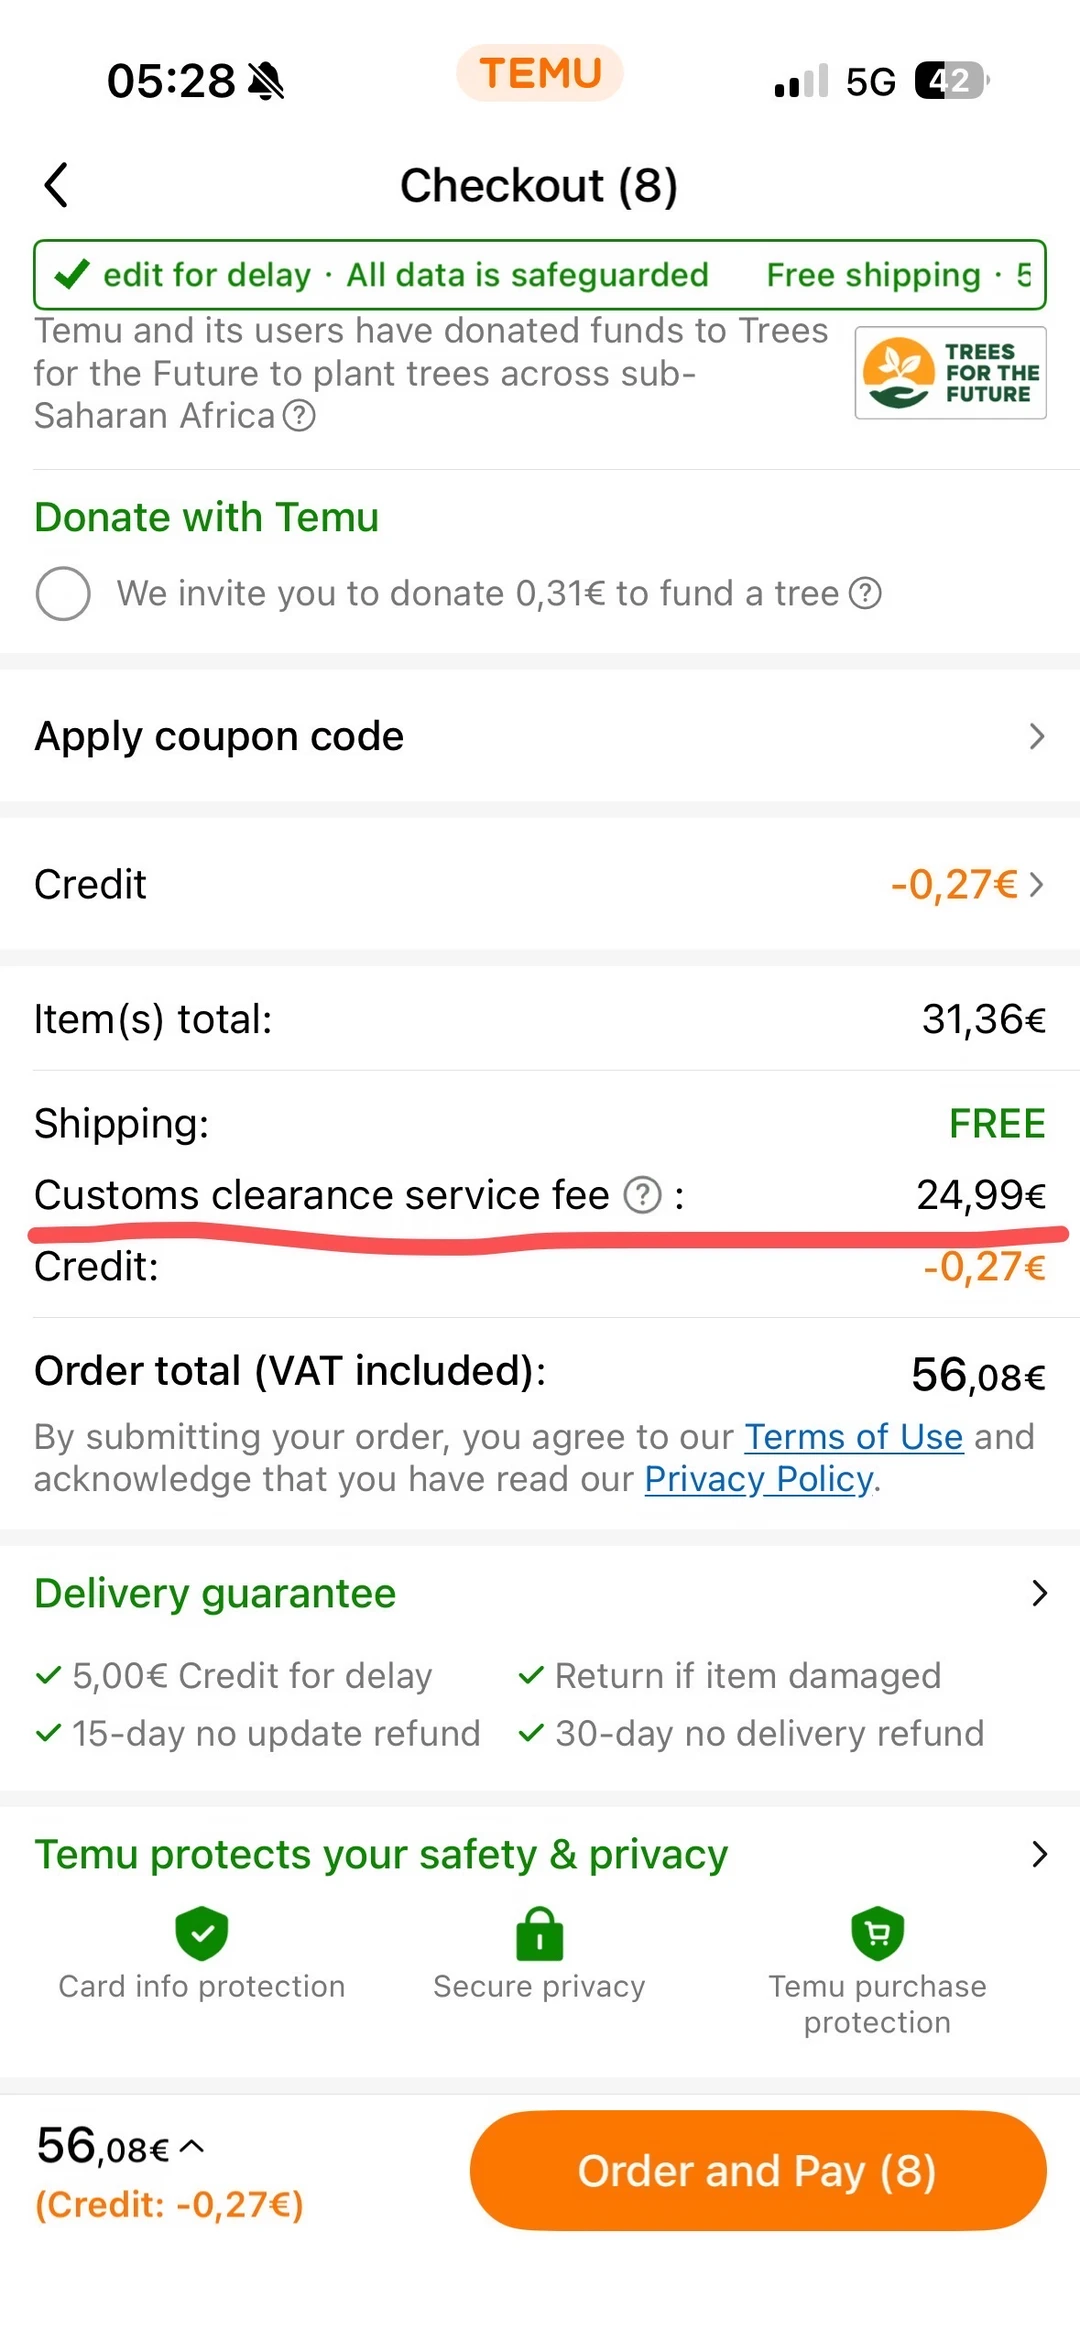Open the Terms of Use link
This screenshot has height=2341, width=1080.
click(x=854, y=1436)
